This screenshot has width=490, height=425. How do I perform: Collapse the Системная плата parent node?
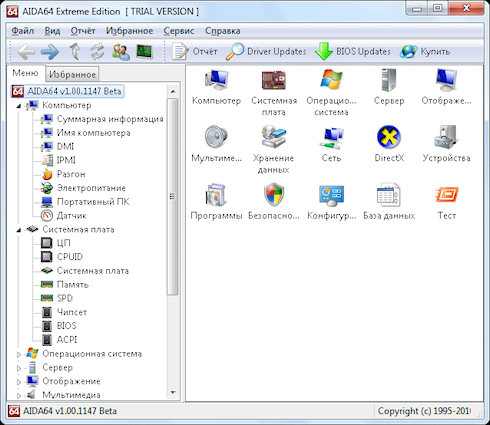19,230
